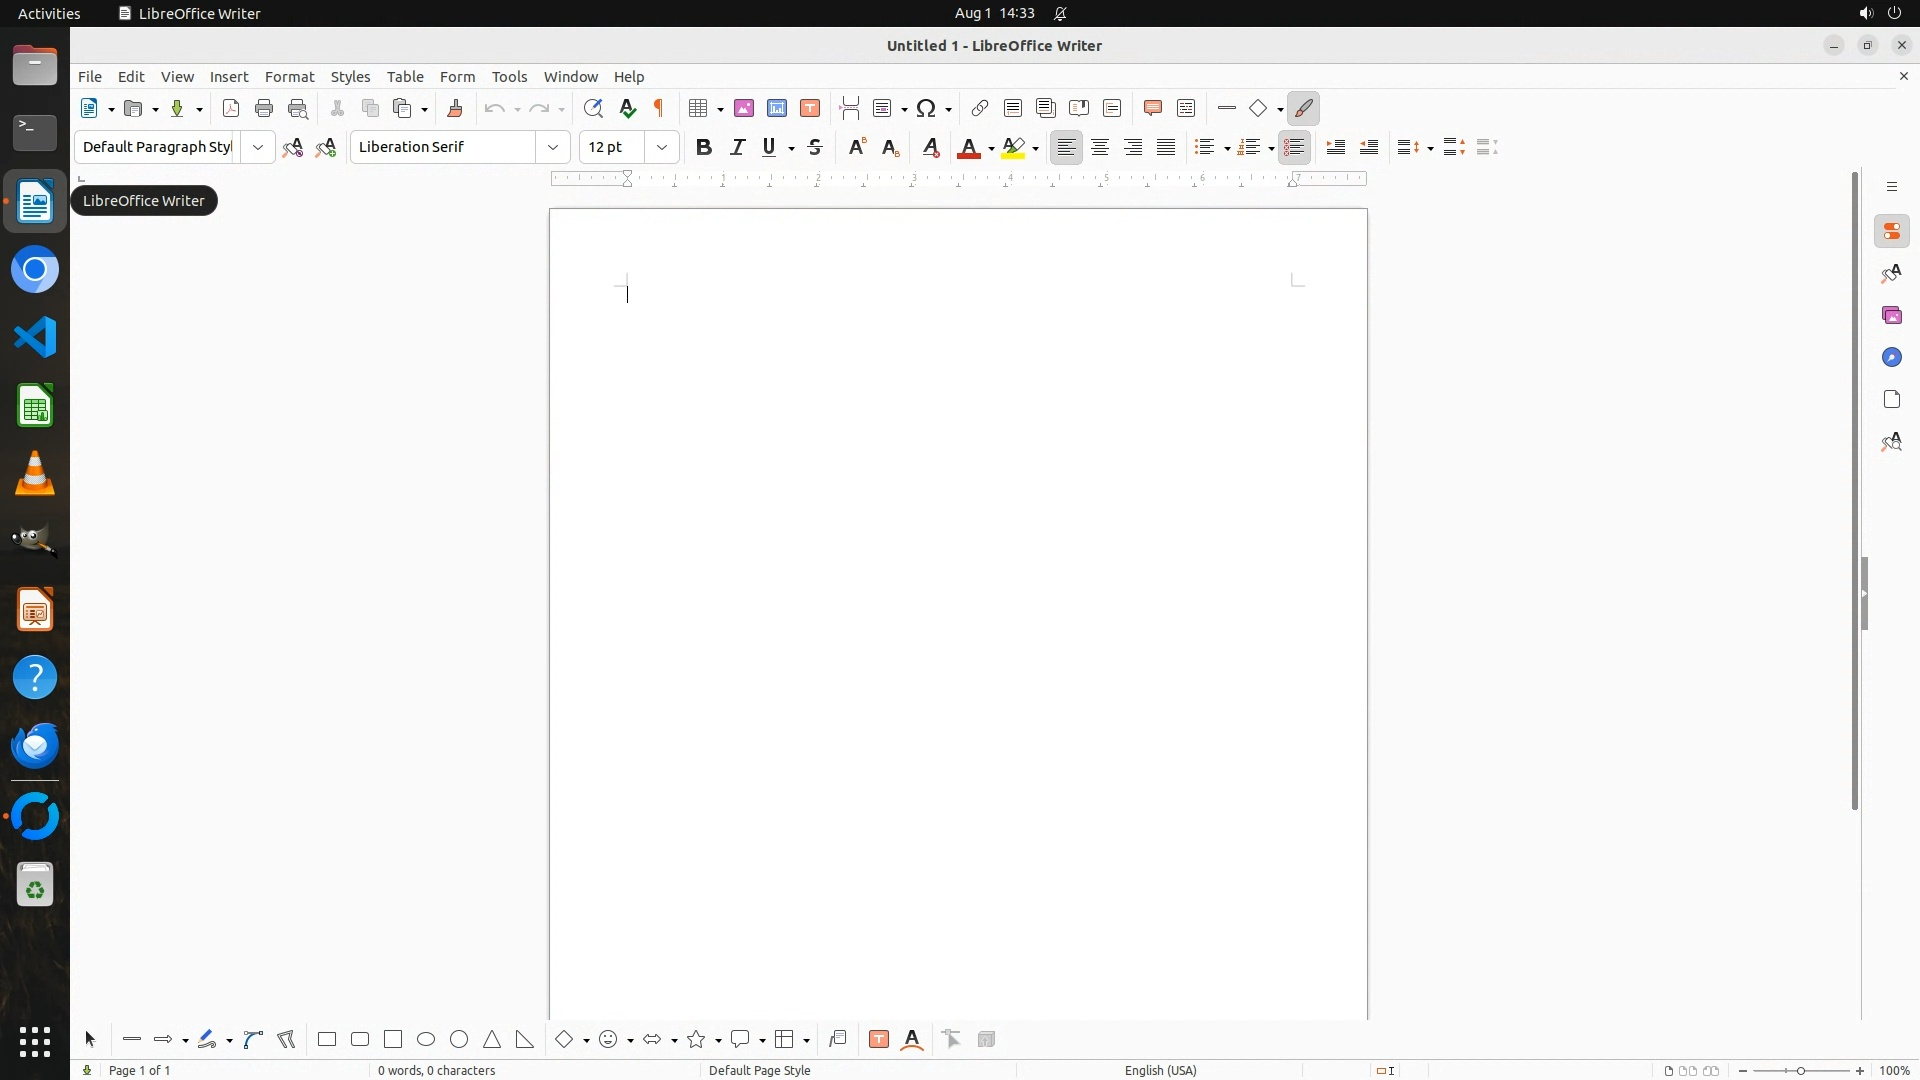Open paragraph style dropdown list
This screenshot has width=1920, height=1080.
pyautogui.click(x=258, y=147)
